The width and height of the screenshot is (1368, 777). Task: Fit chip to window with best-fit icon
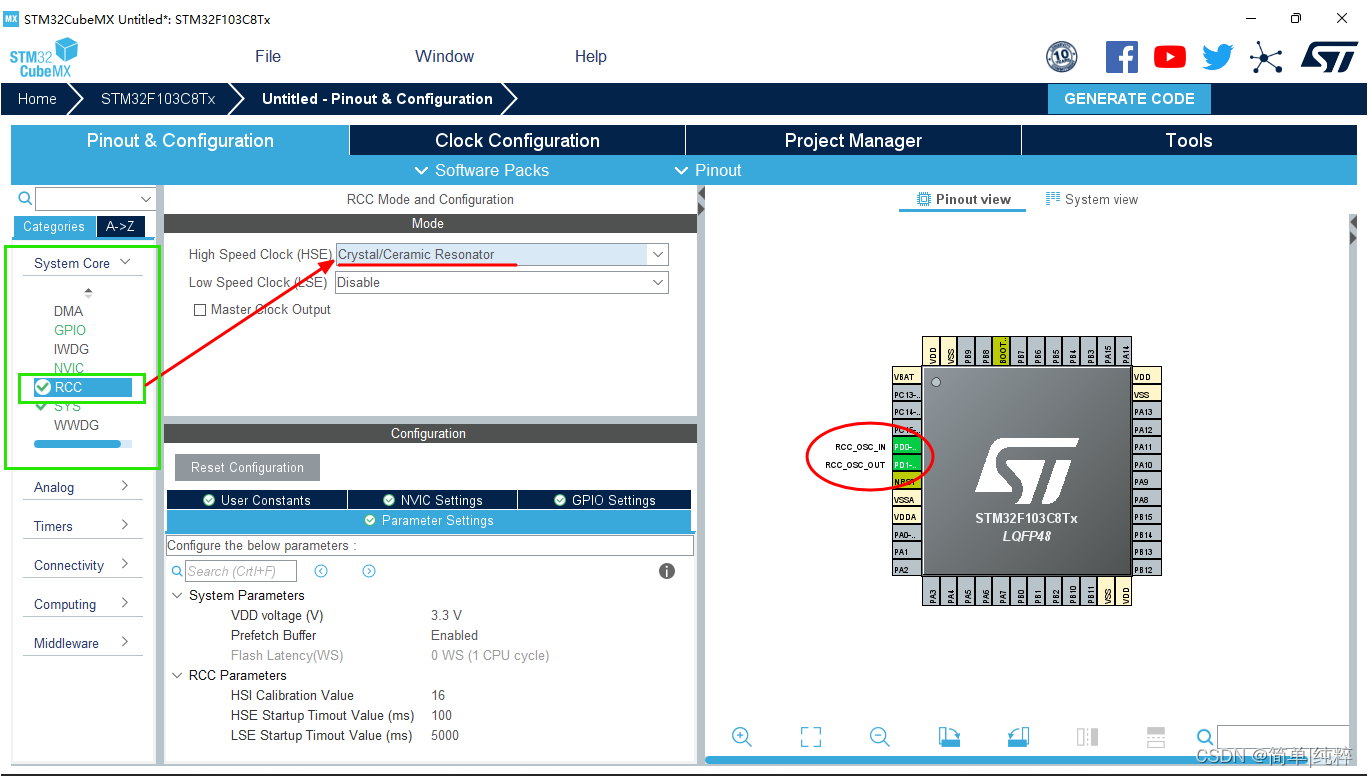point(811,737)
